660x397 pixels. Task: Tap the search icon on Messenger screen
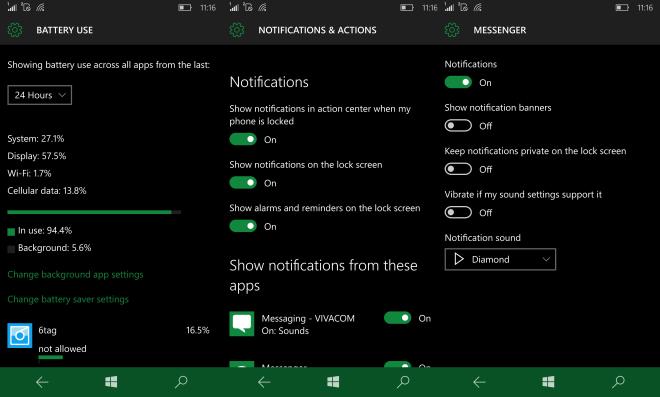pyautogui.click(x=618, y=382)
